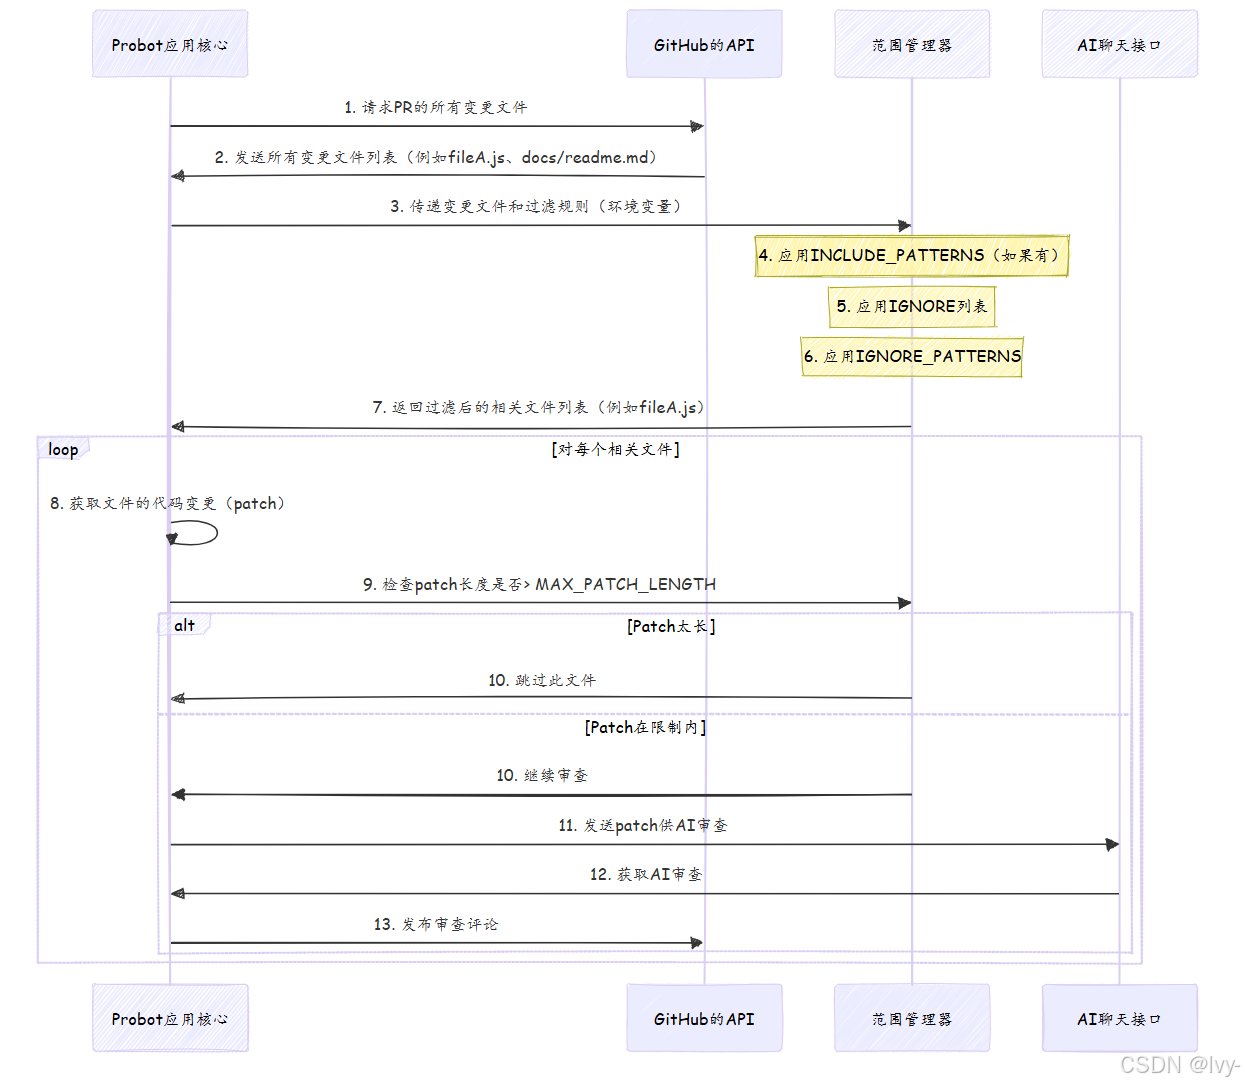The width and height of the screenshot is (1245, 1084).
Task: Select the bottom AI聊天接口 participant box
Action: 1119,1018
